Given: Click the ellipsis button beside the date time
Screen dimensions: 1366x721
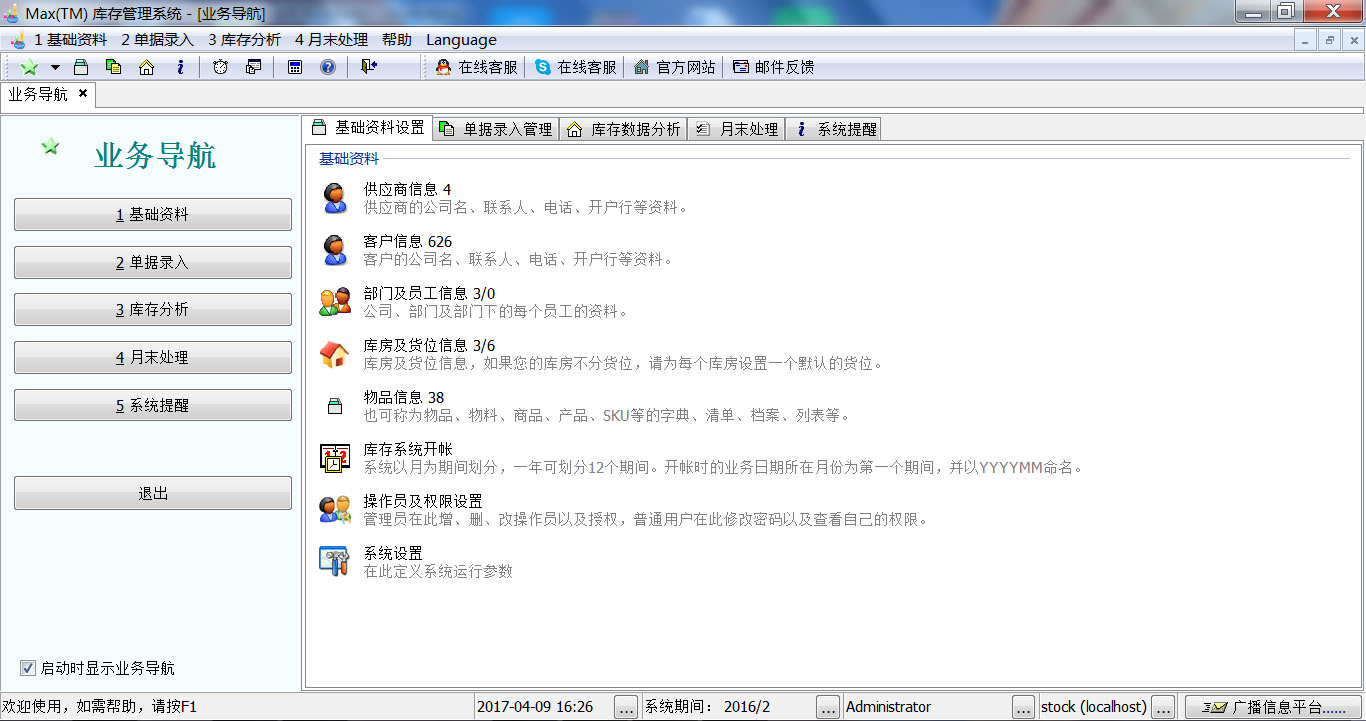Looking at the screenshot, I should point(626,707).
